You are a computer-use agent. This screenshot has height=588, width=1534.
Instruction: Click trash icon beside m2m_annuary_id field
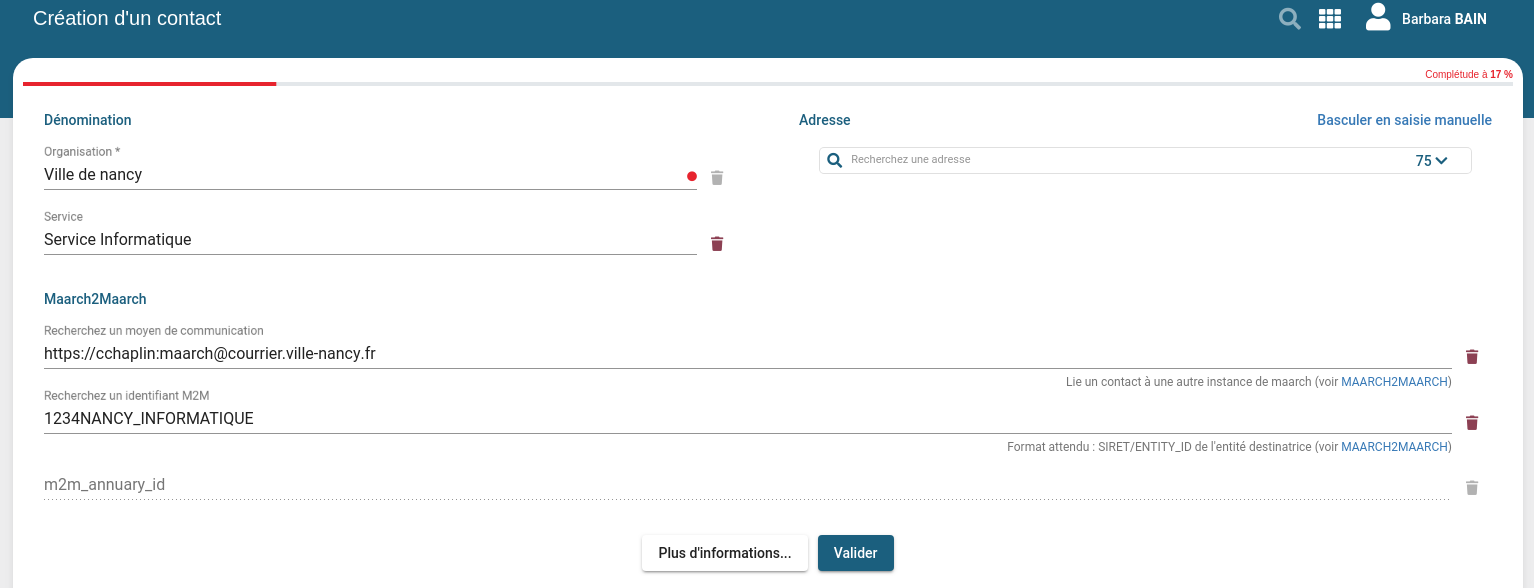point(1472,487)
